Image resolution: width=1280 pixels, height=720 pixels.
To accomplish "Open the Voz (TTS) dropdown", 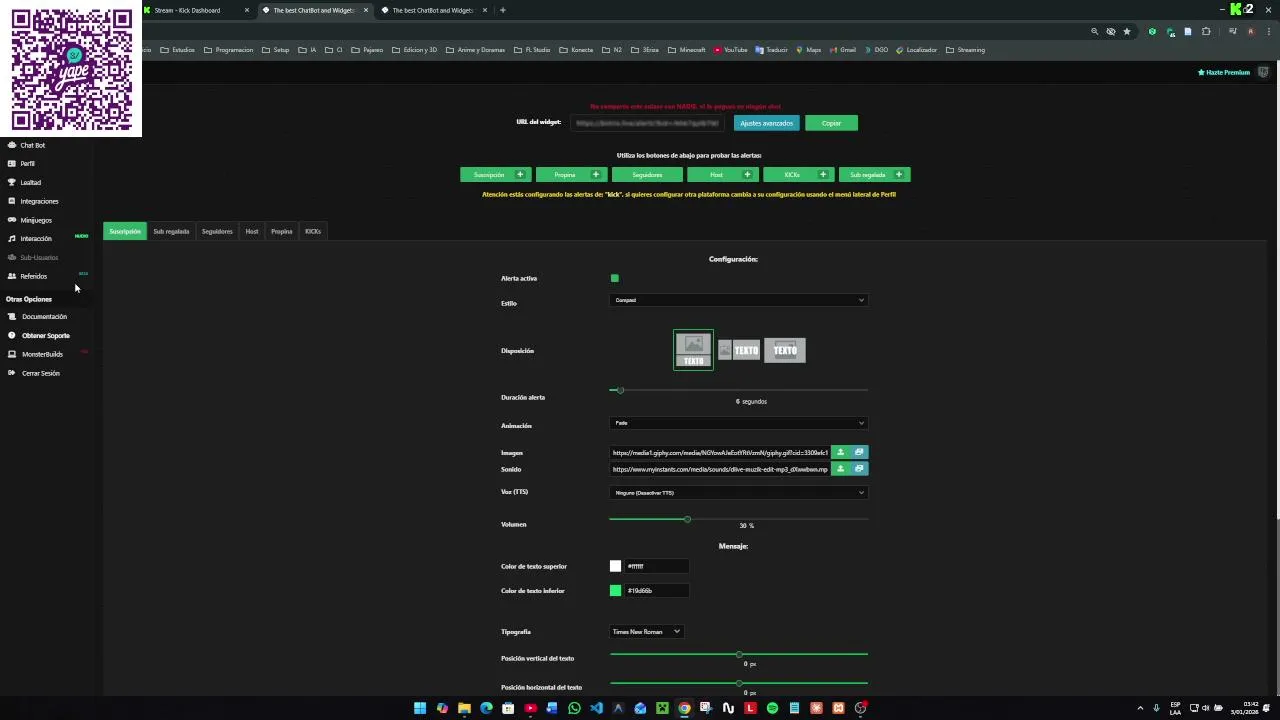I will pyautogui.click(x=738, y=492).
